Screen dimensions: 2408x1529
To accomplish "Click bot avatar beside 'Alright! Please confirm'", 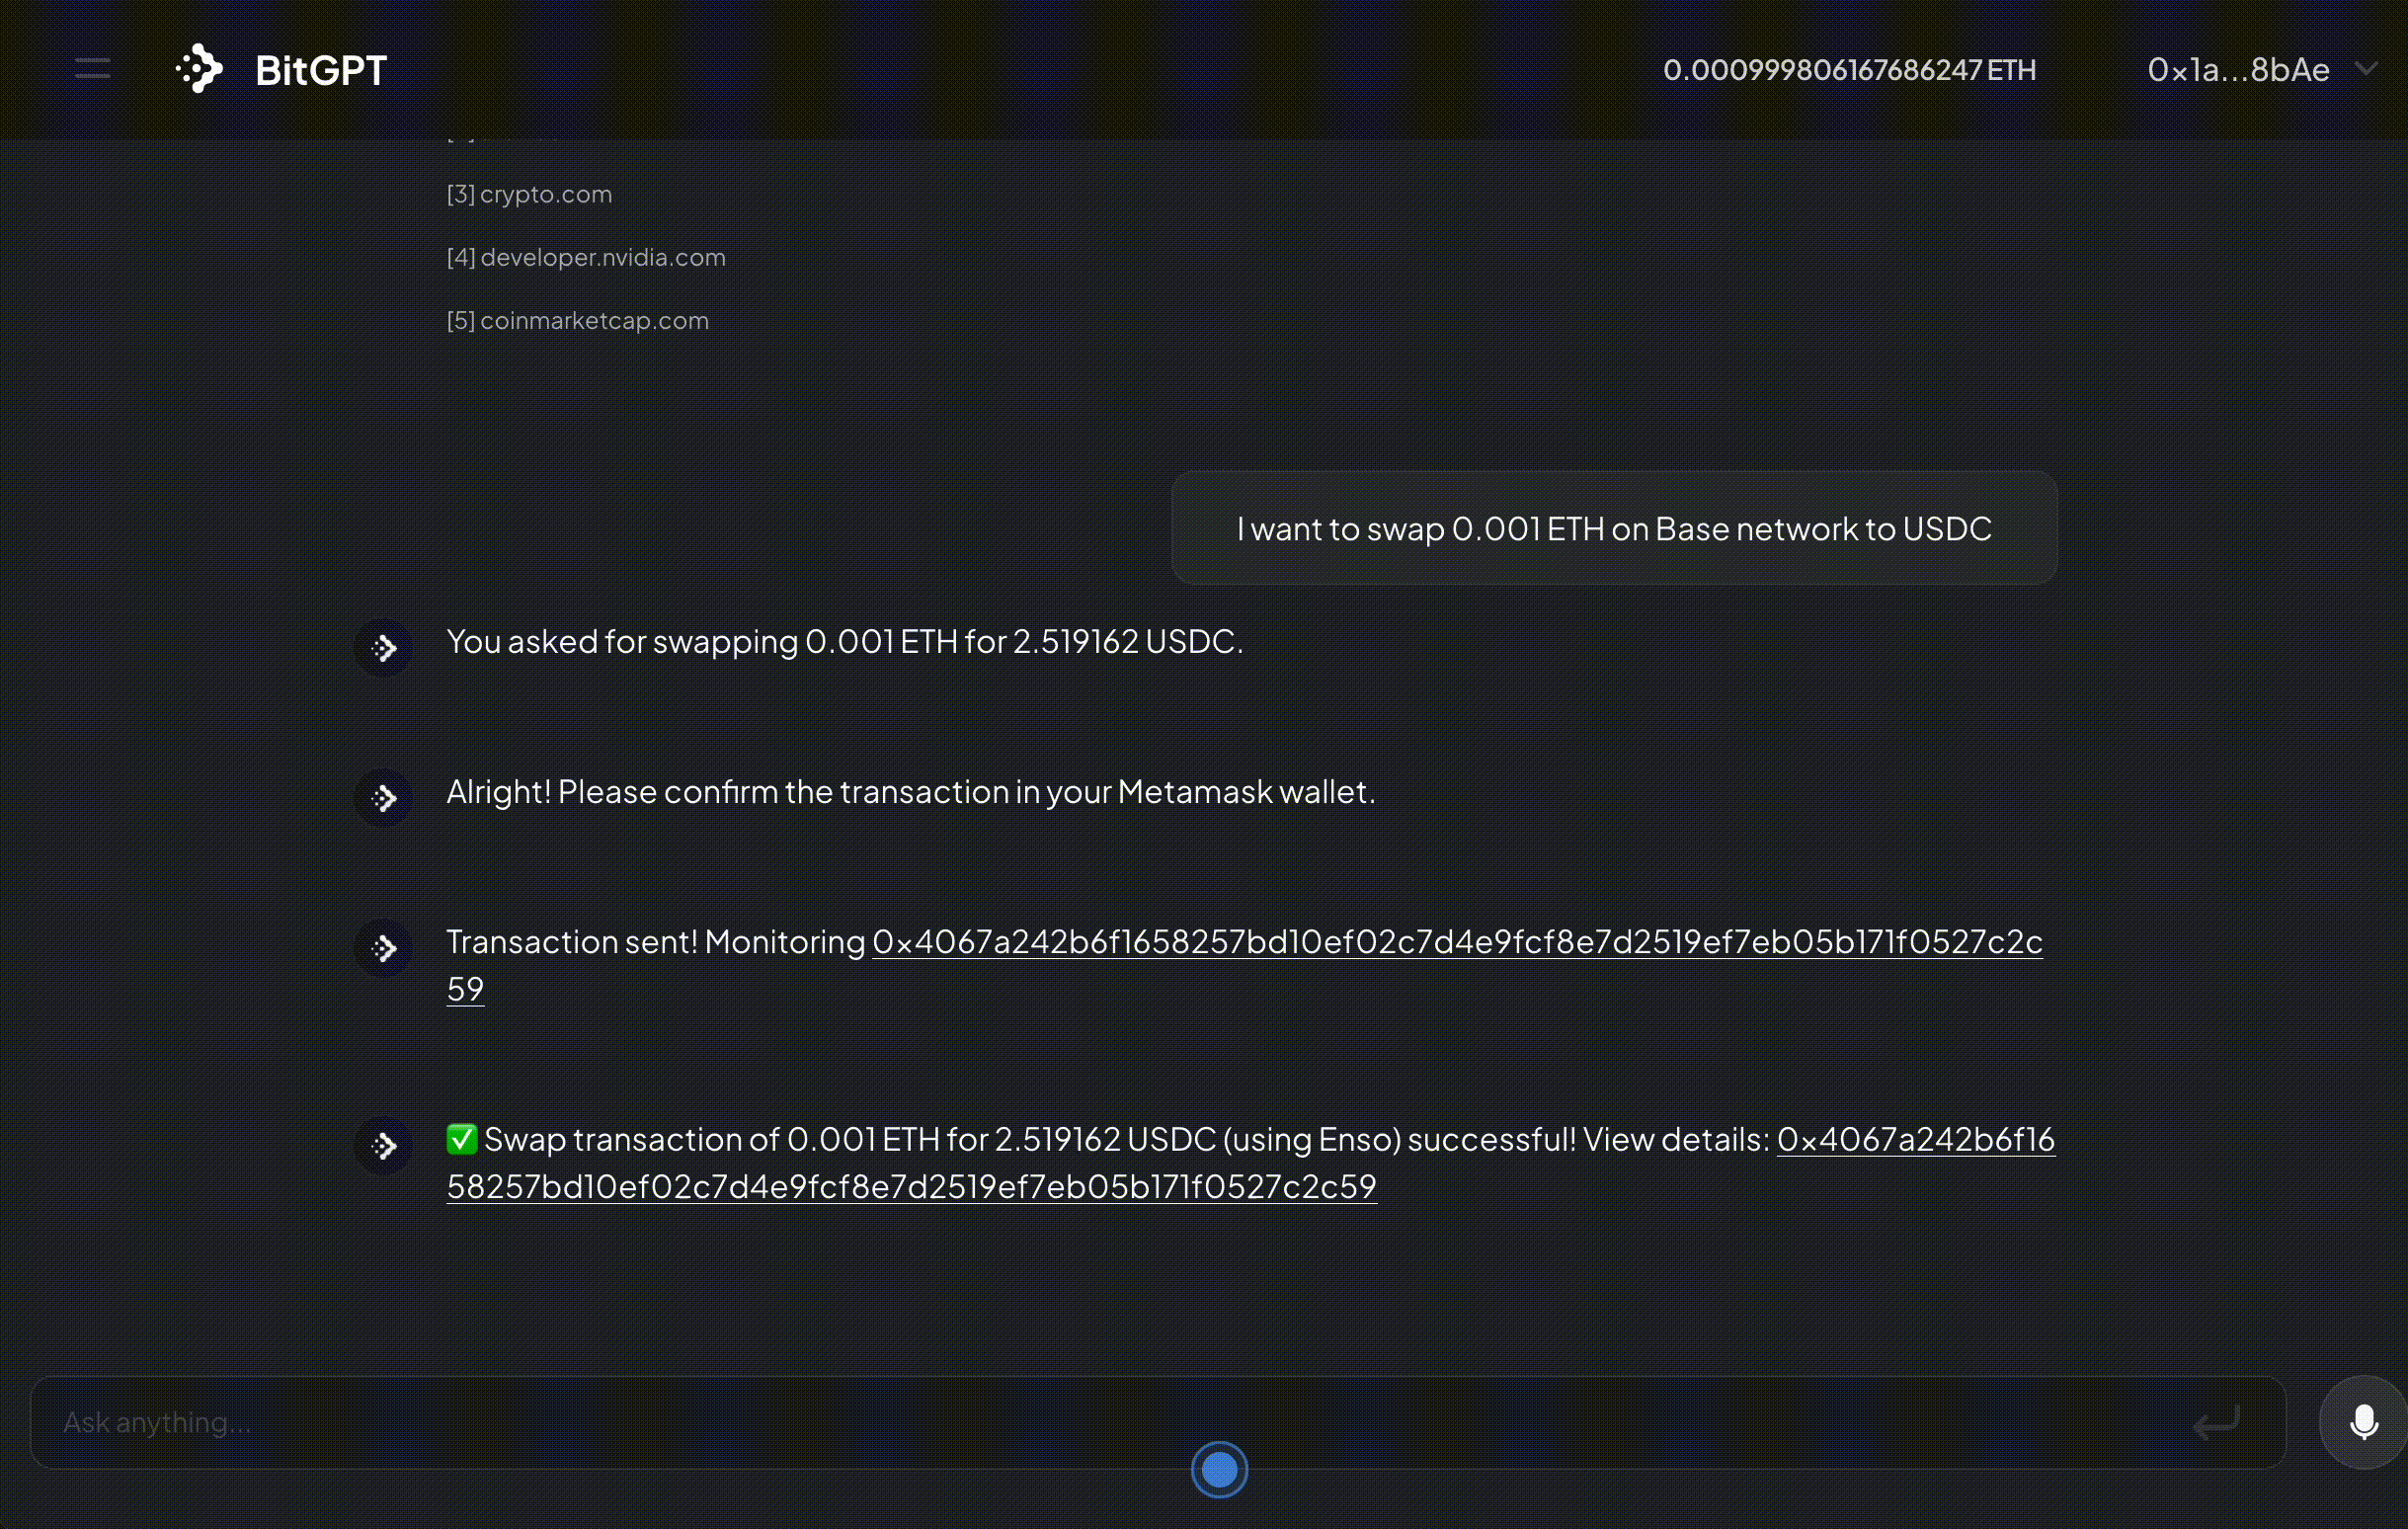I will pyautogui.click(x=383, y=798).
